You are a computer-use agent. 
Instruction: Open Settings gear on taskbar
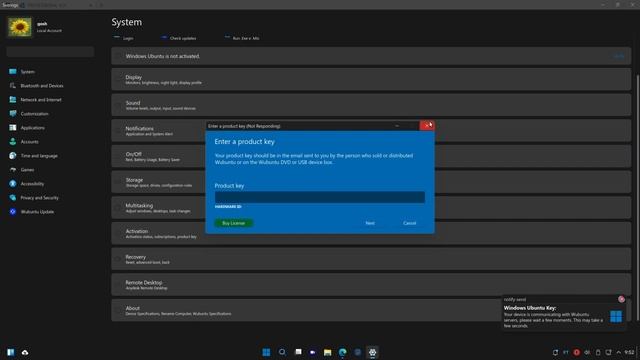[x=372, y=352]
